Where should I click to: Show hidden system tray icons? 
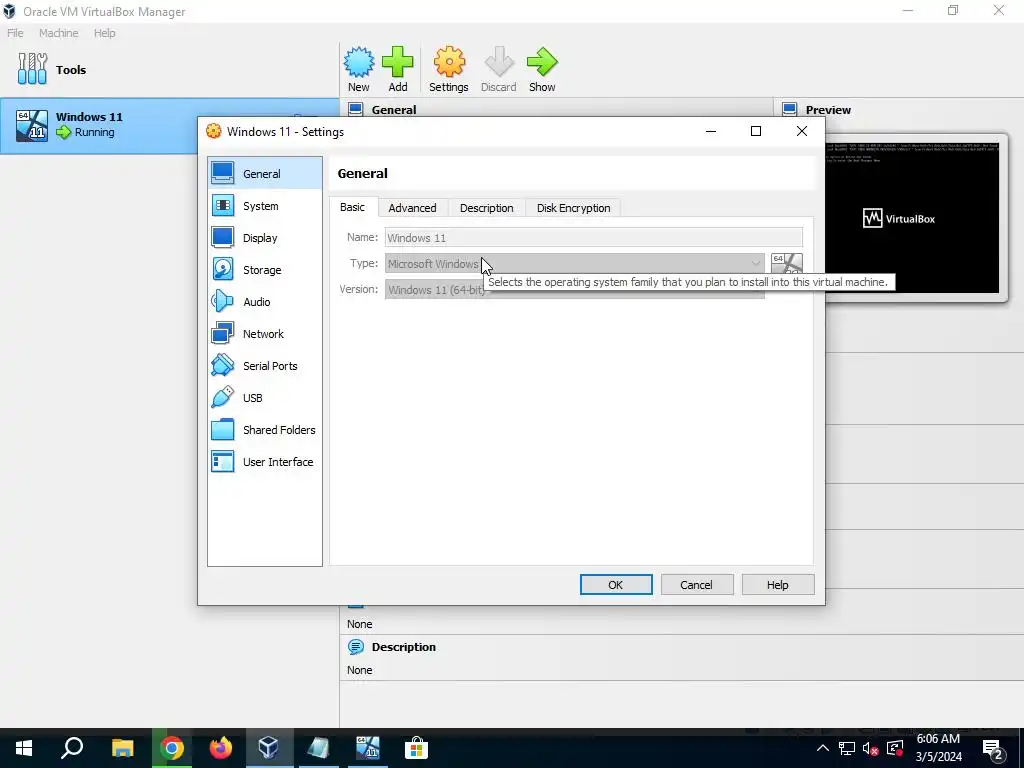(823, 748)
